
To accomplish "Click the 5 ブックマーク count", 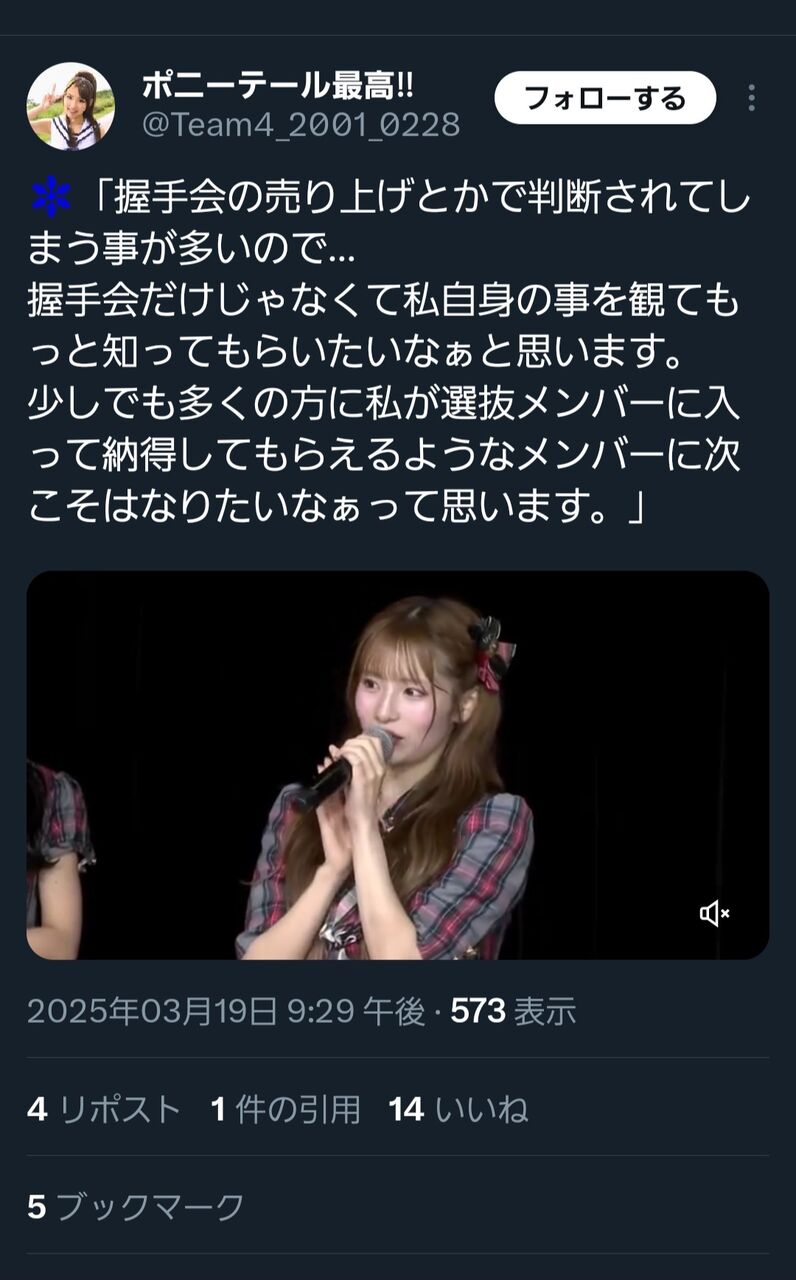I will (x=135, y=1207).
